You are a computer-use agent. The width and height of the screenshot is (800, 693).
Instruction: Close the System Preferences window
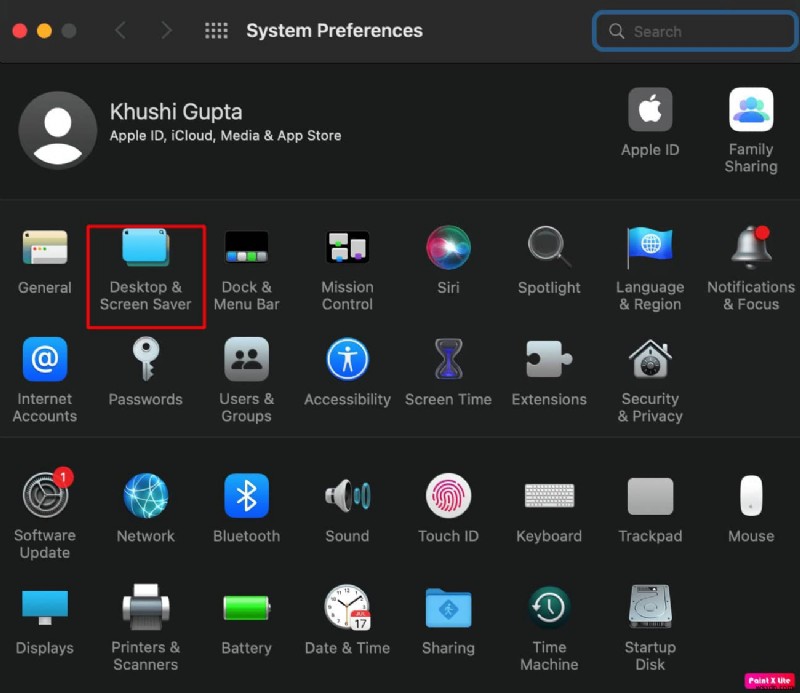pyautogui.click(x=20, y=31)
